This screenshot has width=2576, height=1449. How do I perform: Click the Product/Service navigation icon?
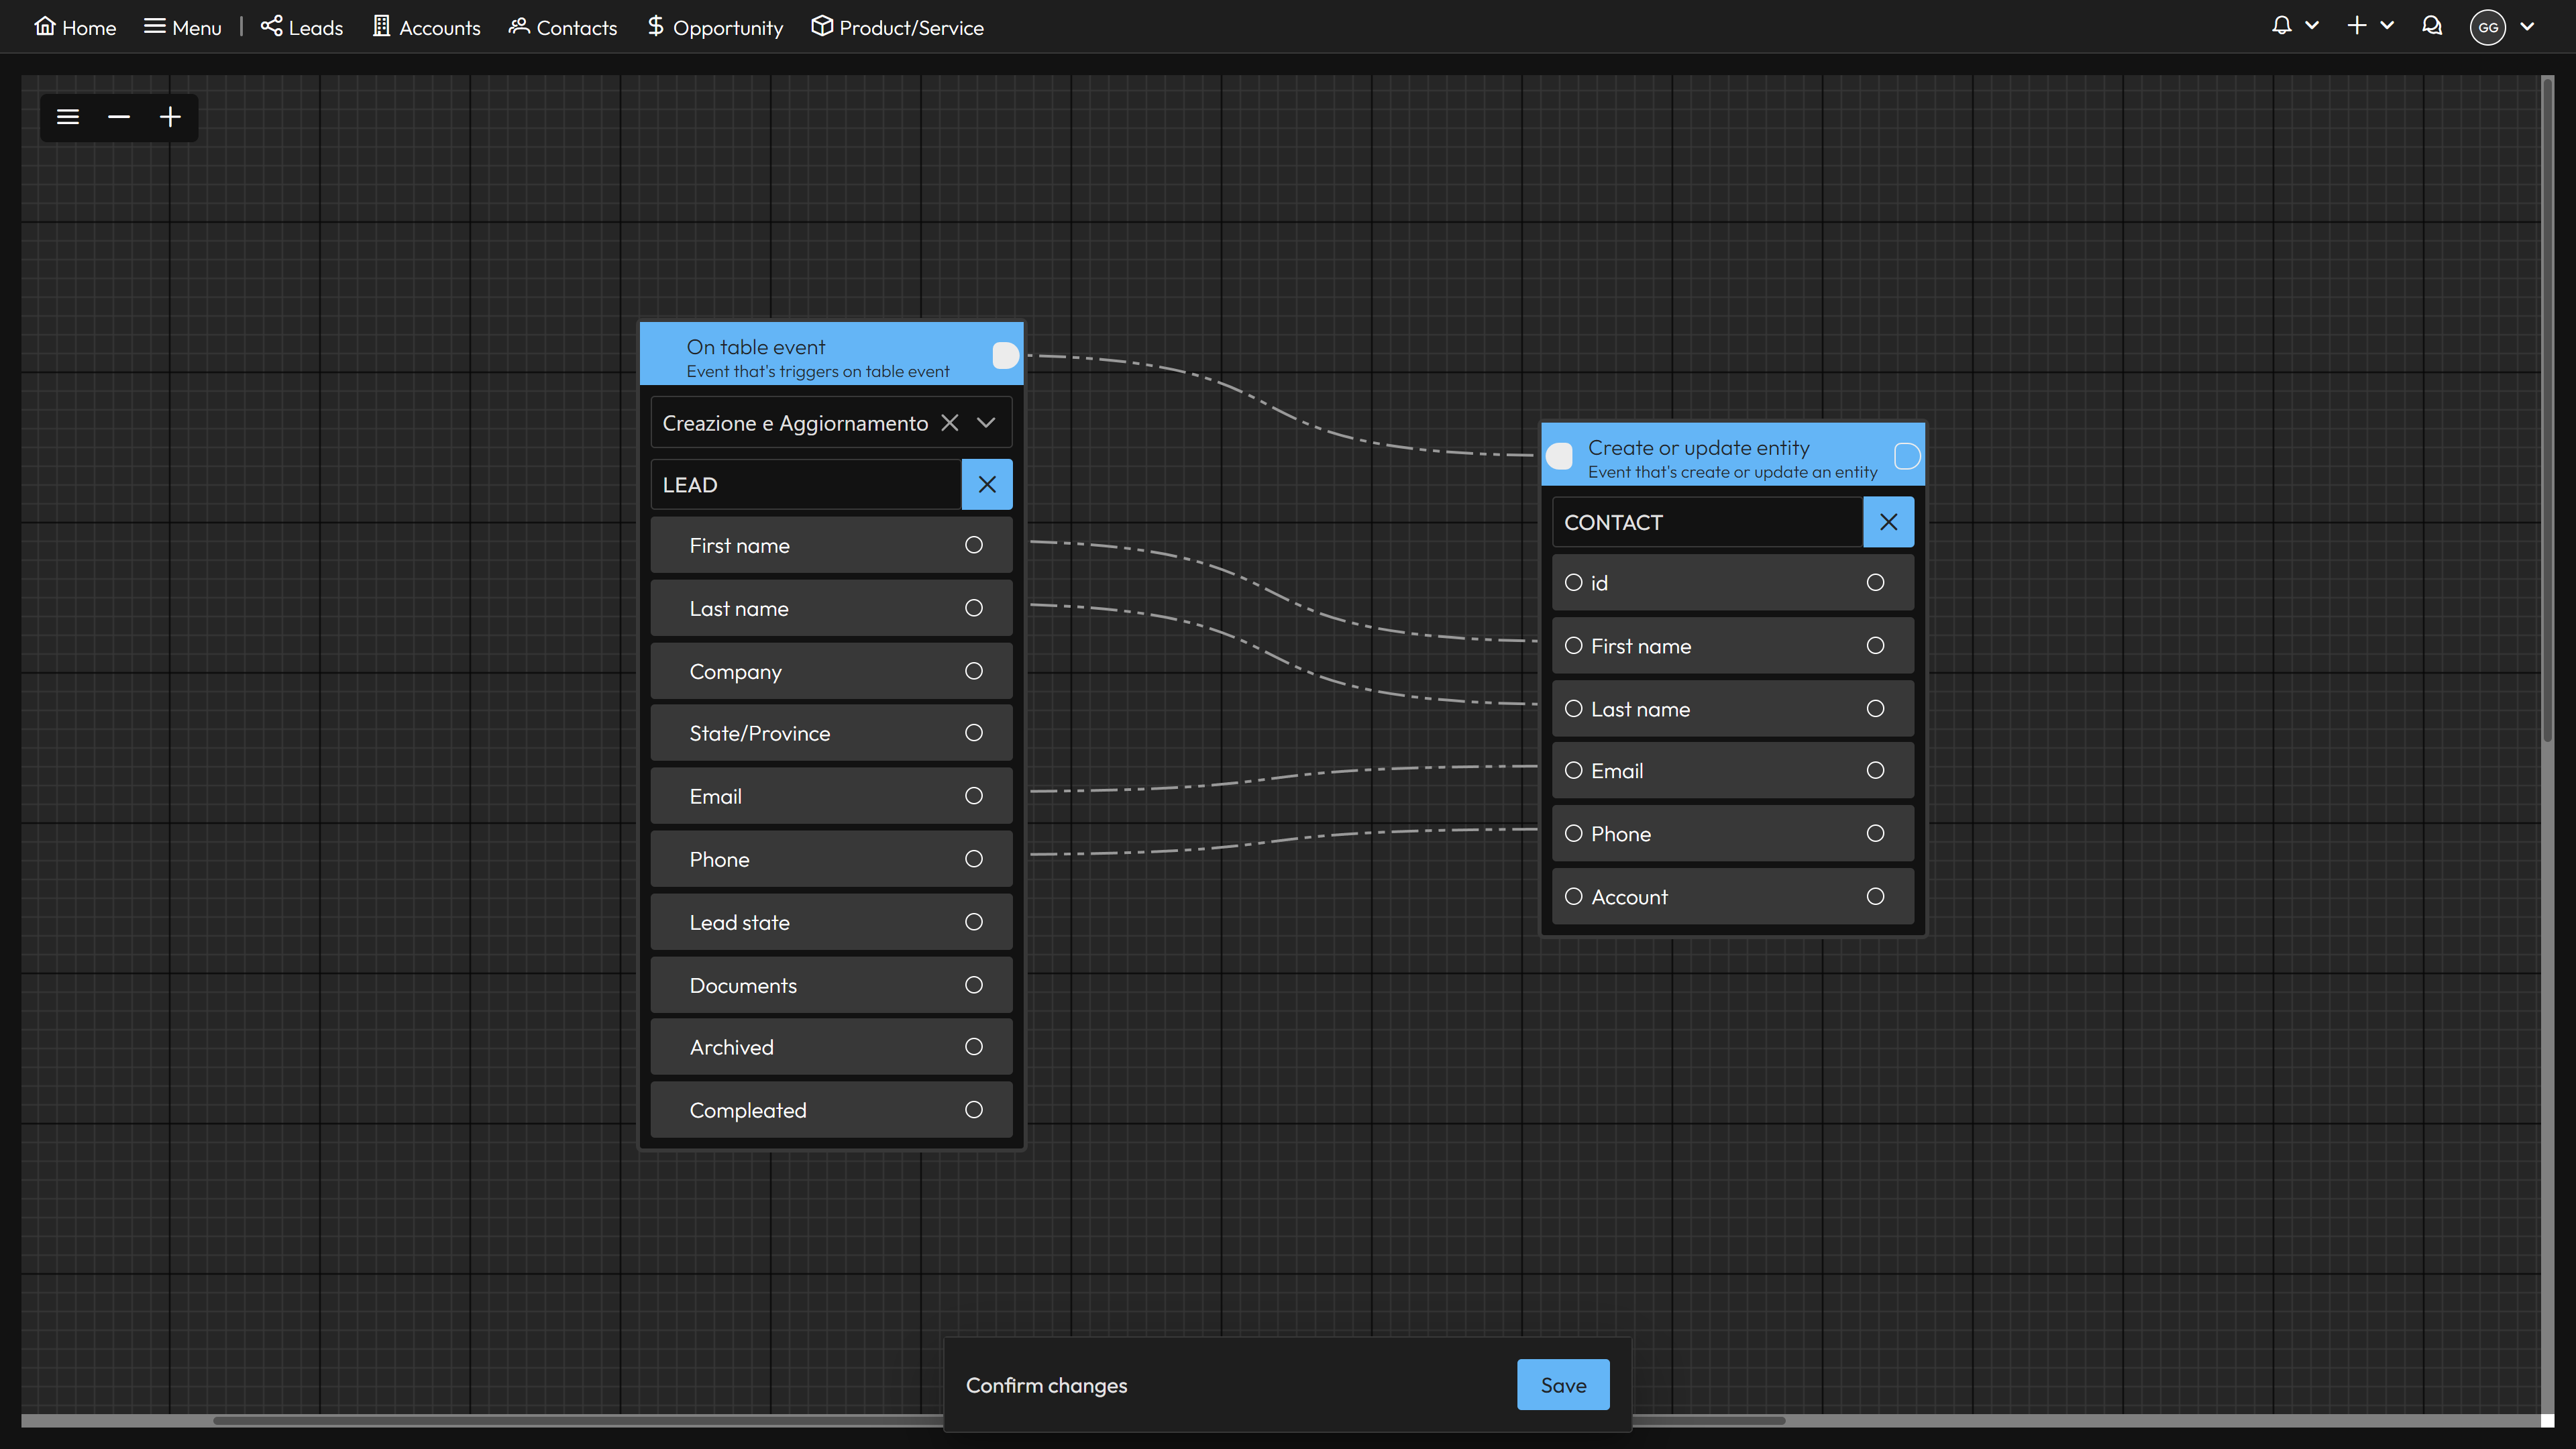pos(819,27)
